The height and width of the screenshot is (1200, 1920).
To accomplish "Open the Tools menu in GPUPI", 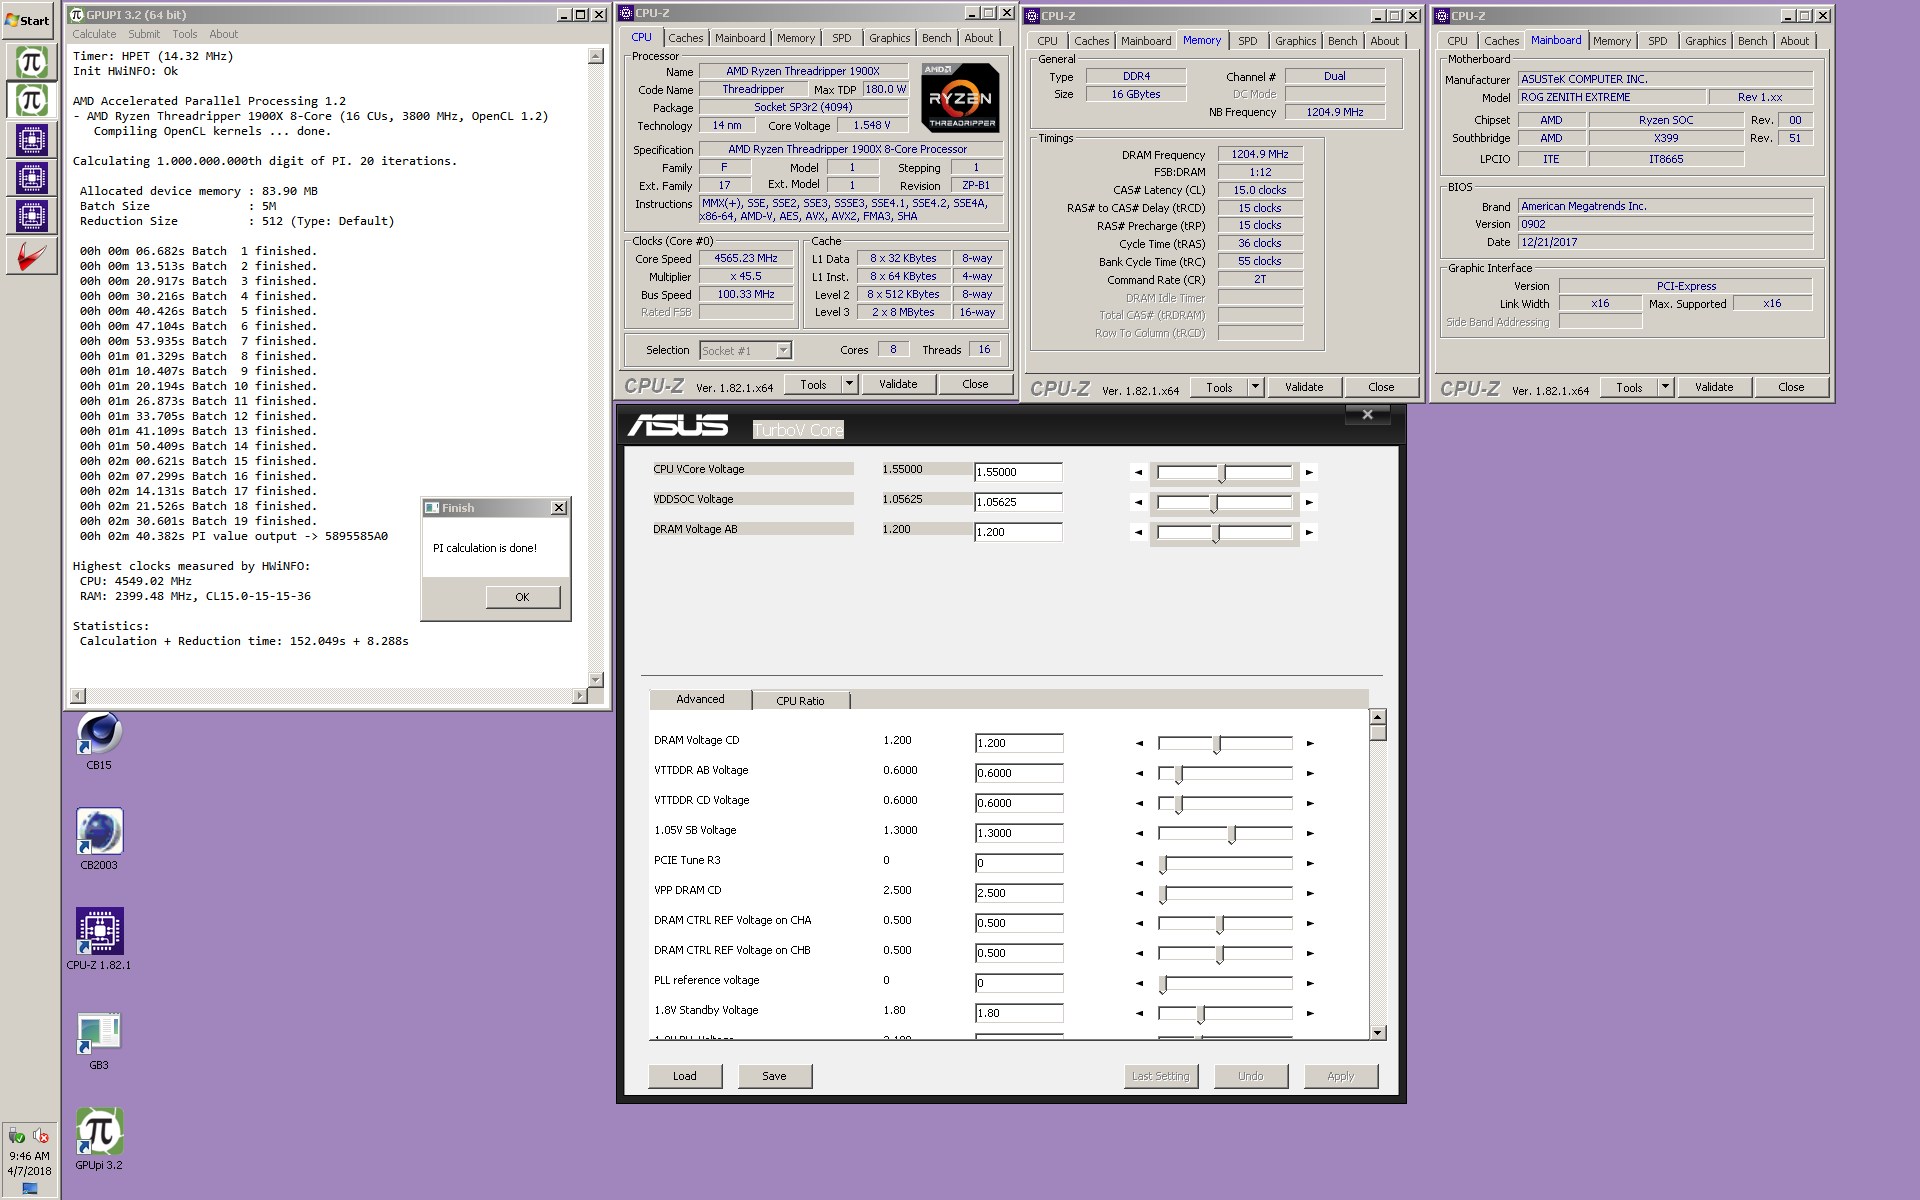I will [185, 34].
